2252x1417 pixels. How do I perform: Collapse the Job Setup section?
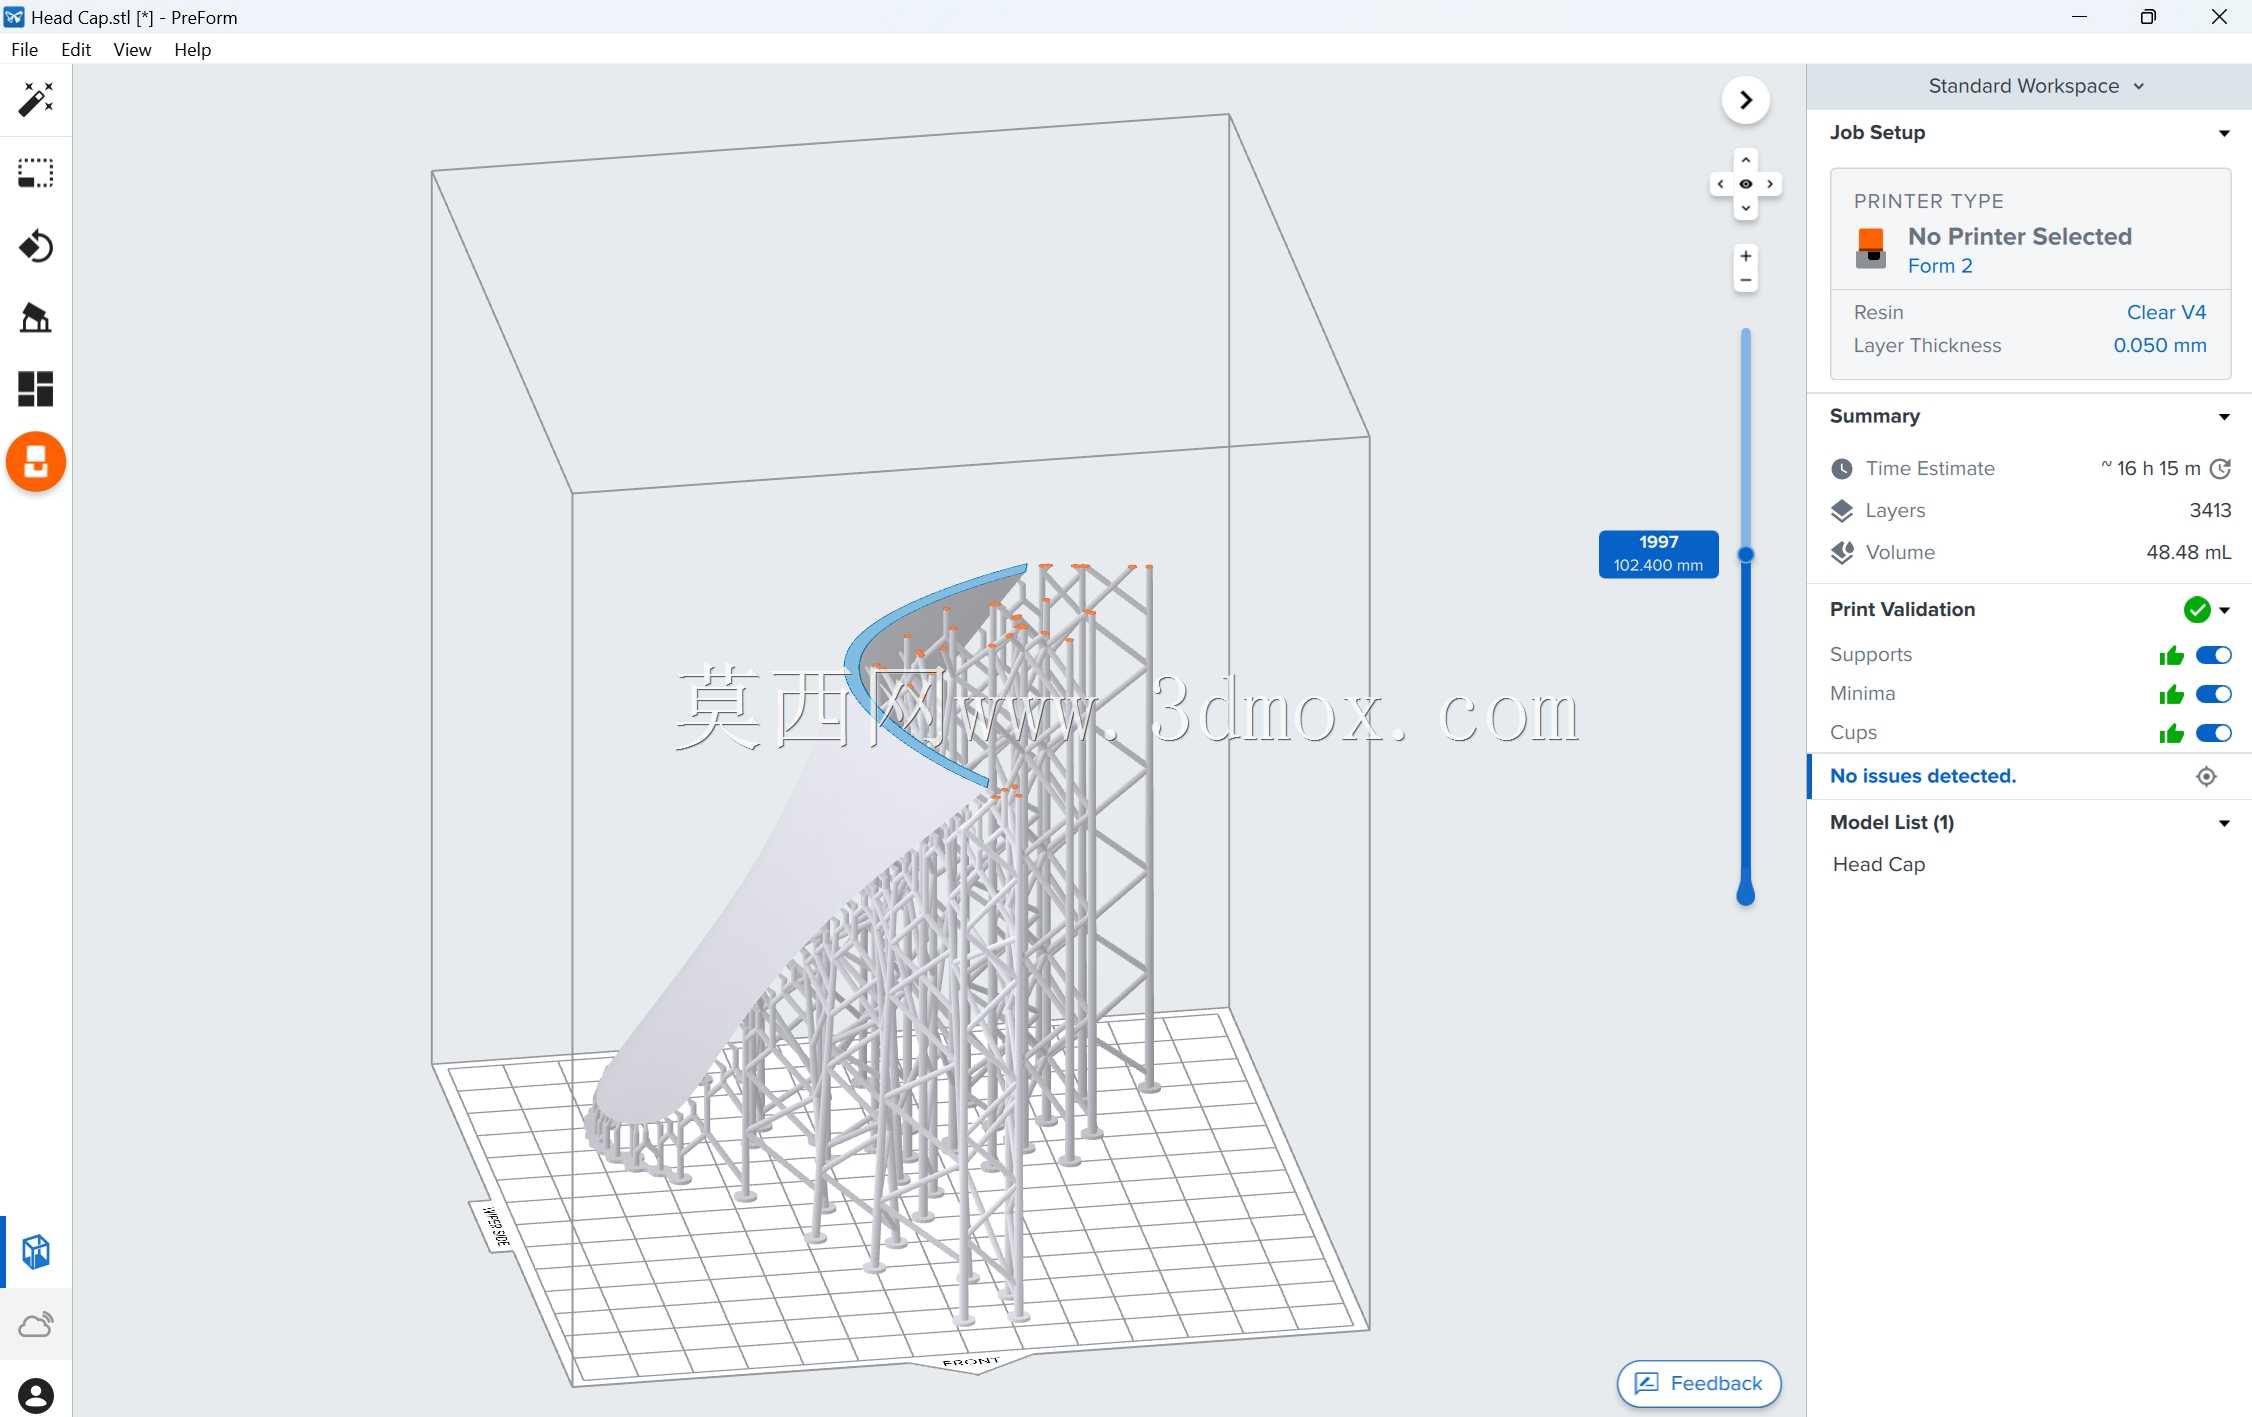pyautogui.click(x=2224, y=133)
